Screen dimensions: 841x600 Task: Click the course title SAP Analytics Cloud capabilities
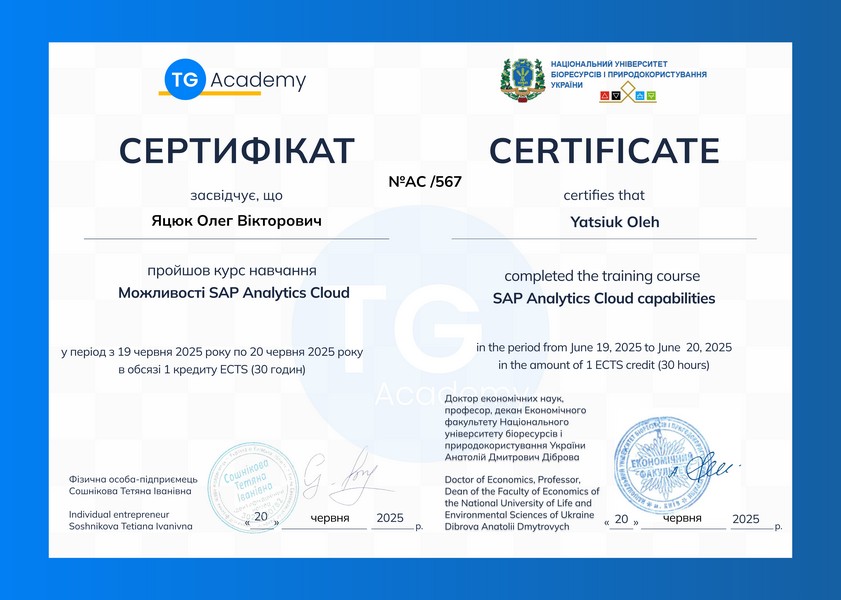pyautogui.click(x=604, y=298)
